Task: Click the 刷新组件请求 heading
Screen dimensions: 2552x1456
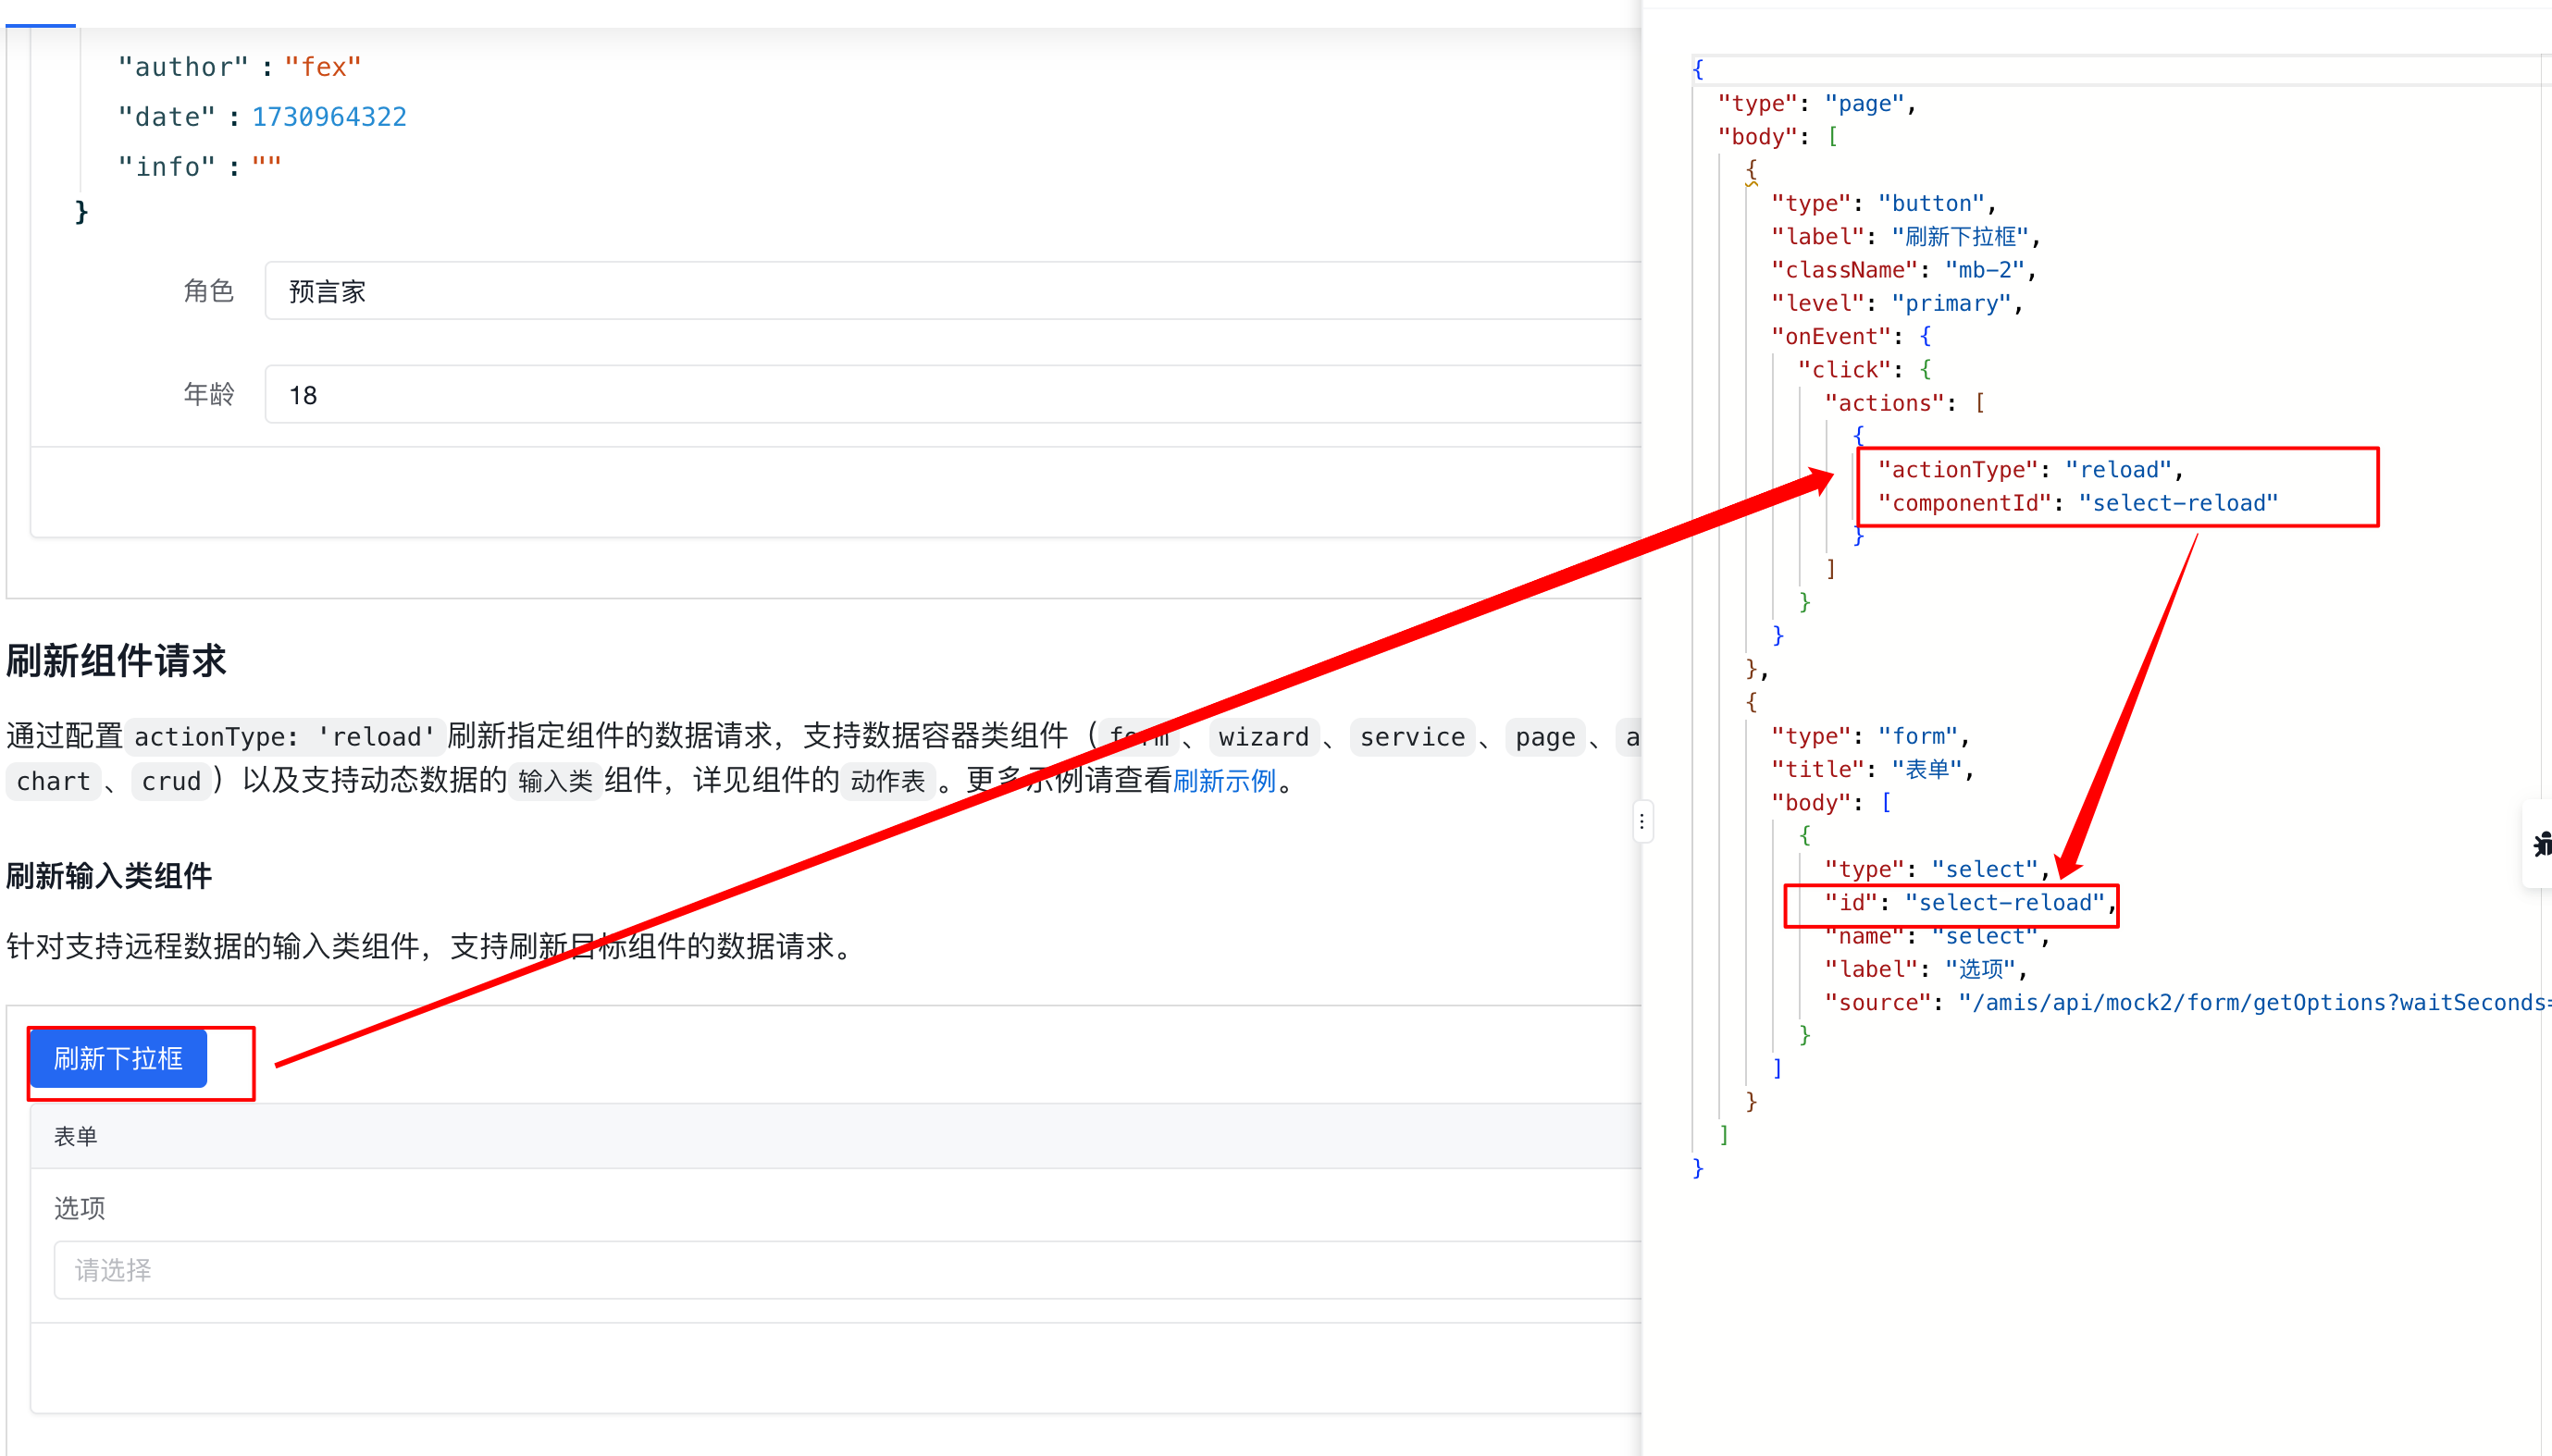Action: 116,660
